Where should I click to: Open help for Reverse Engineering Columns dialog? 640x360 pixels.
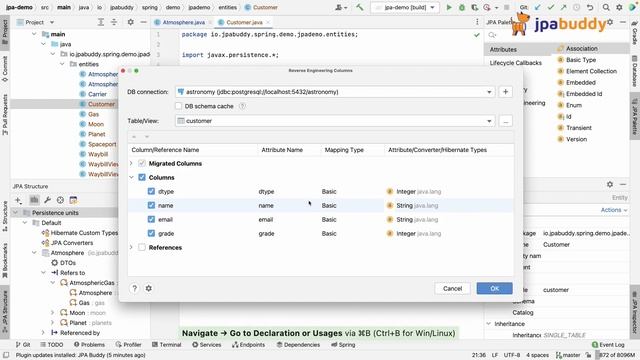click(134, 288)
